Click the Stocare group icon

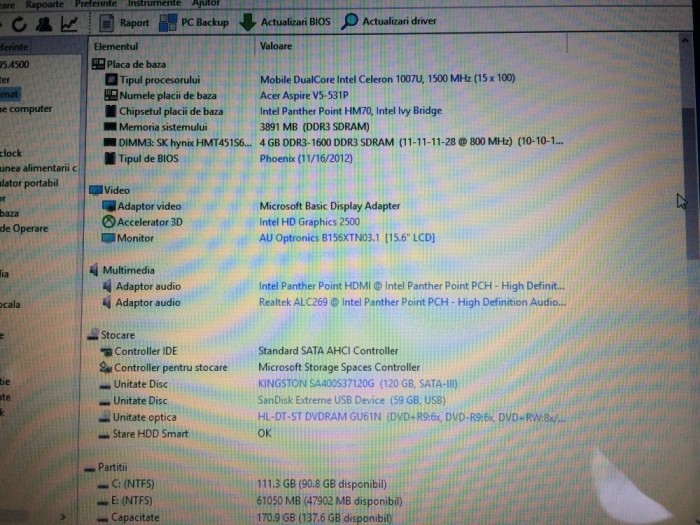(x=93, y=335)
